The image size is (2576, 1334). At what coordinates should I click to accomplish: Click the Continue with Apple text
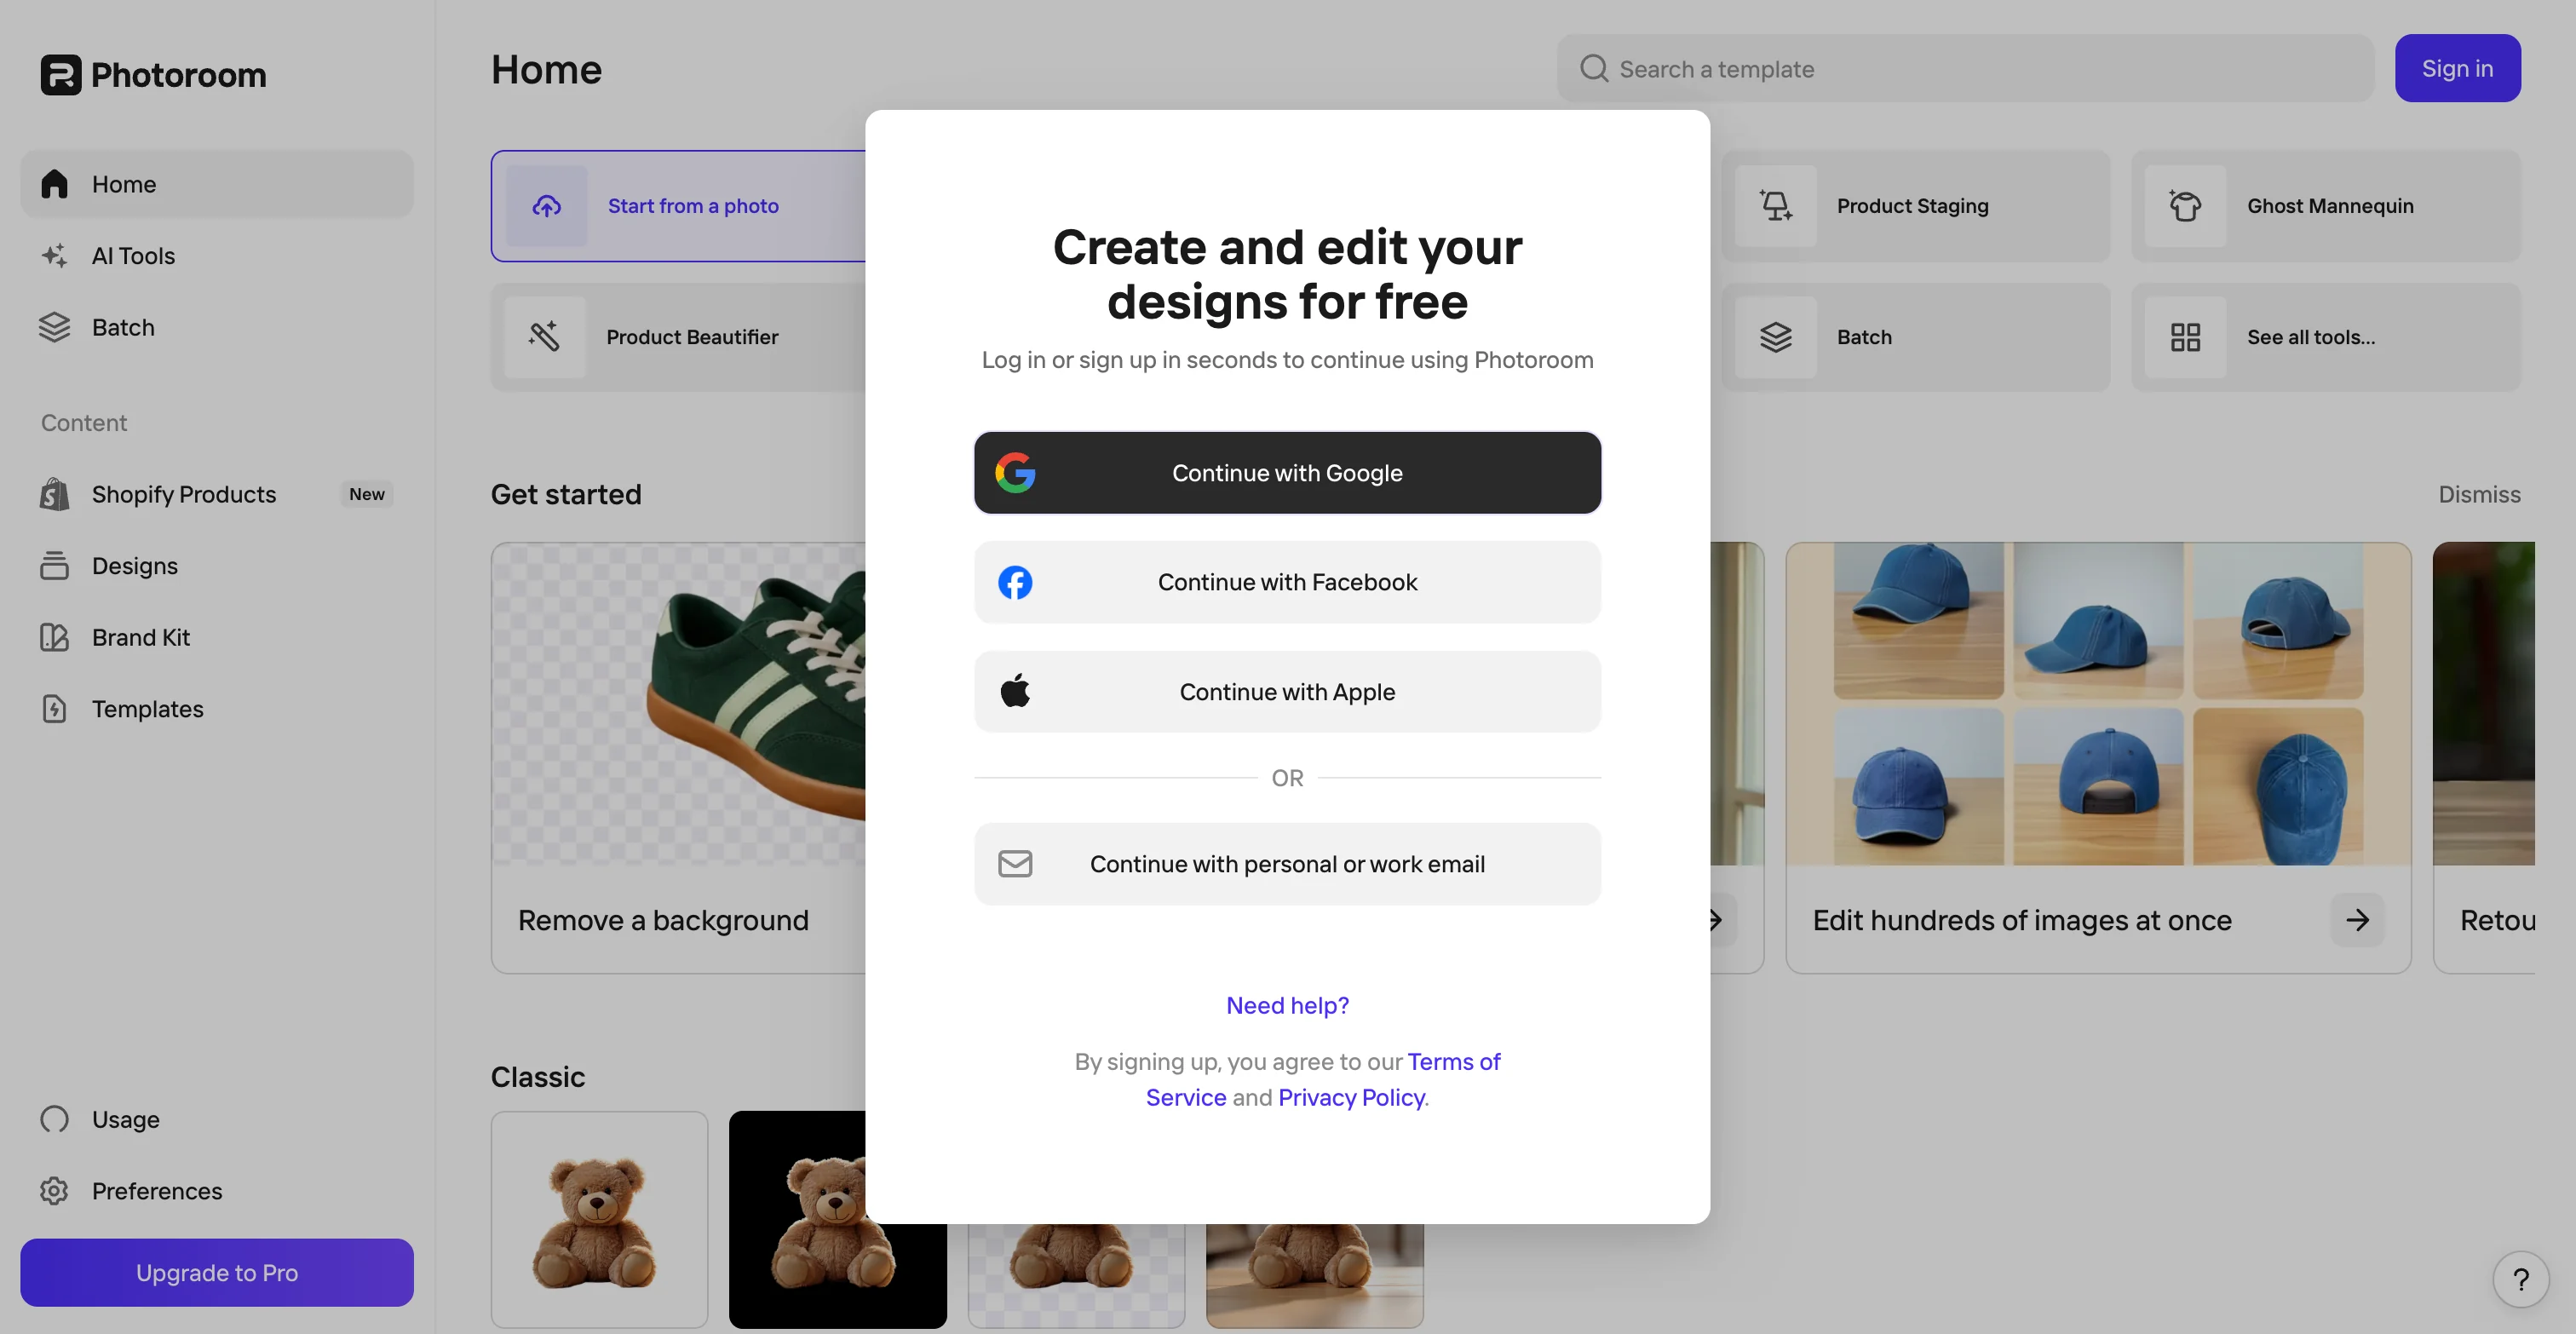click(1287, 691)
